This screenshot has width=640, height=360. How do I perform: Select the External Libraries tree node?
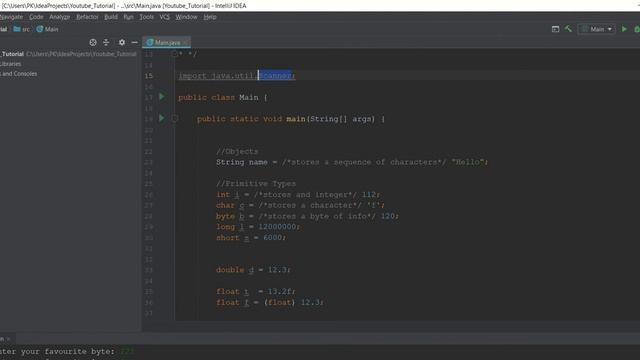(x=11, y=64)
